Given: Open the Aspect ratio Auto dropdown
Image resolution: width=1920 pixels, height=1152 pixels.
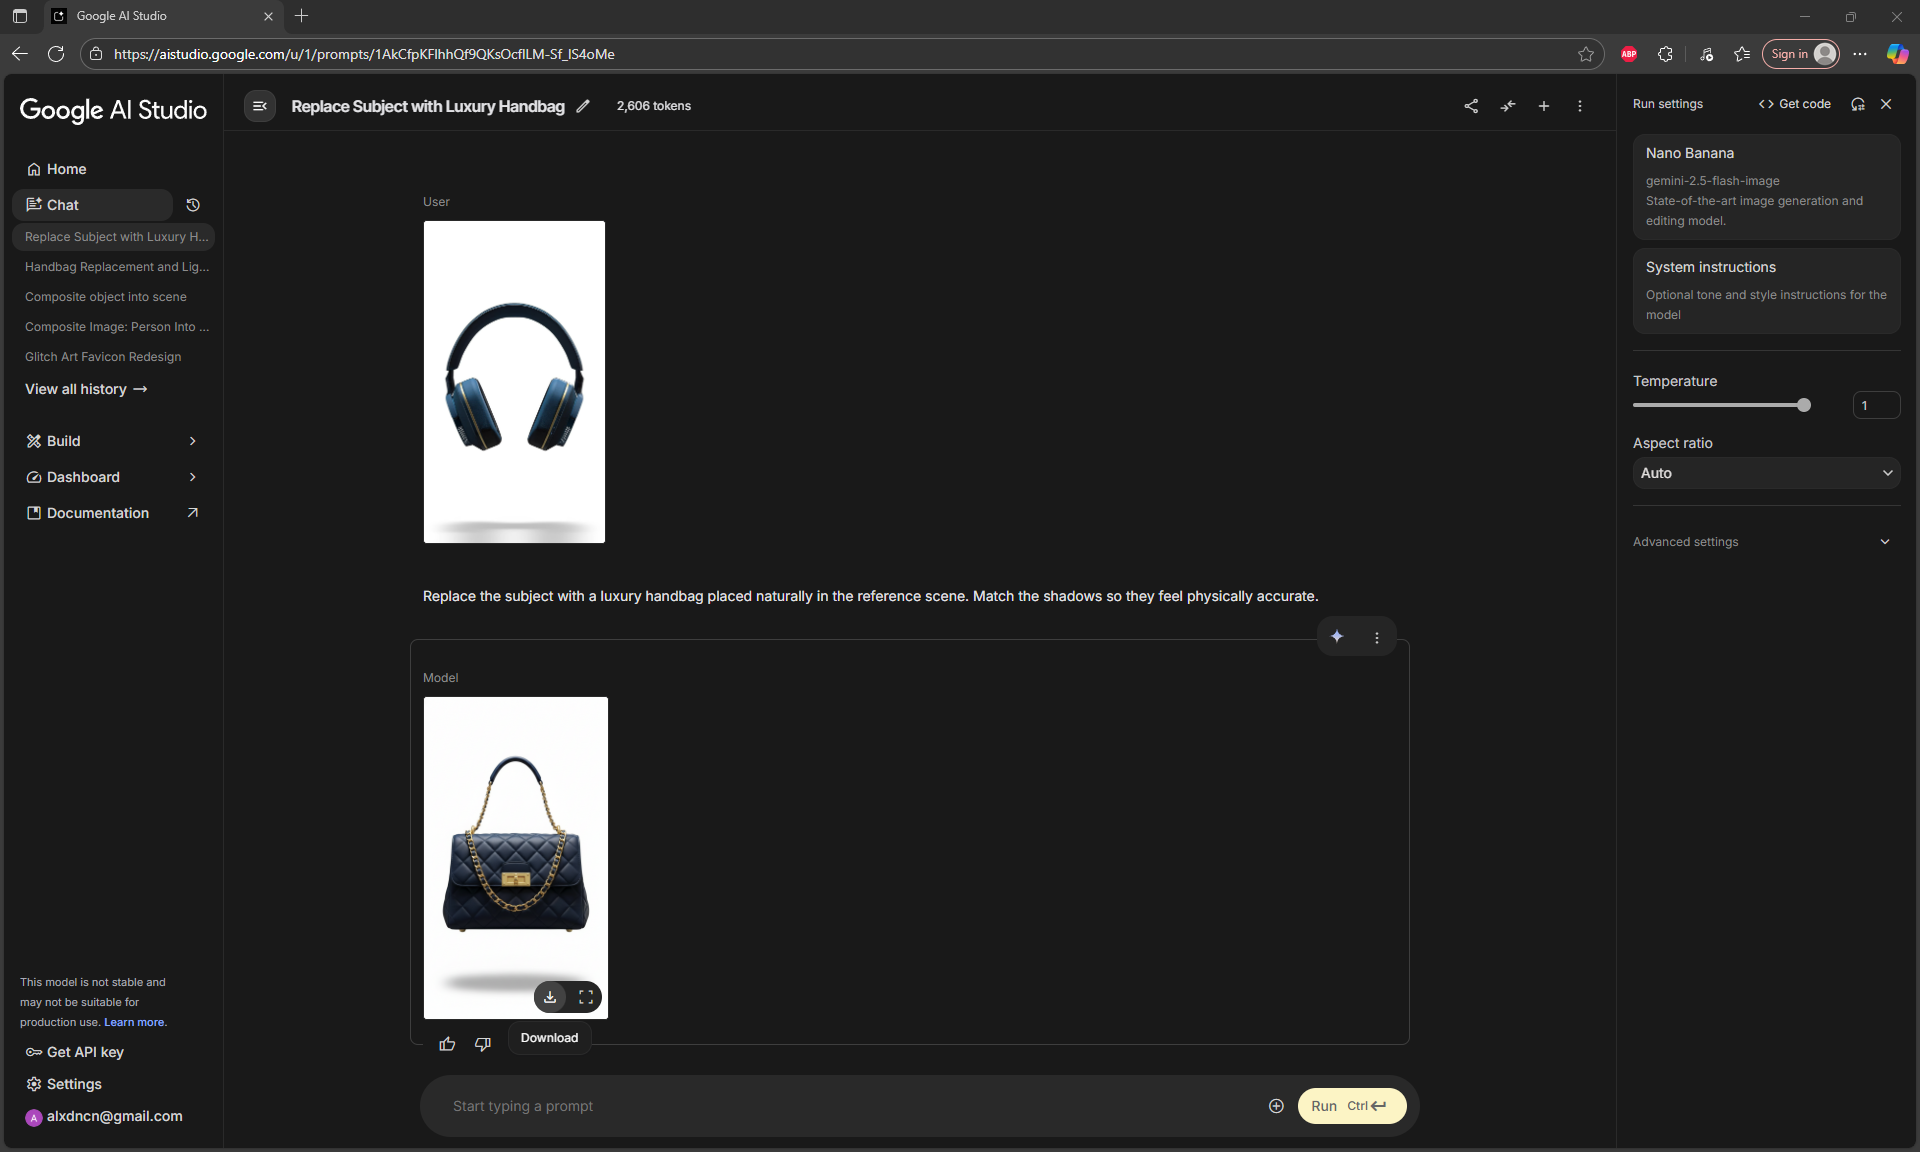Looking at the screenshot, I should 1766,473.
